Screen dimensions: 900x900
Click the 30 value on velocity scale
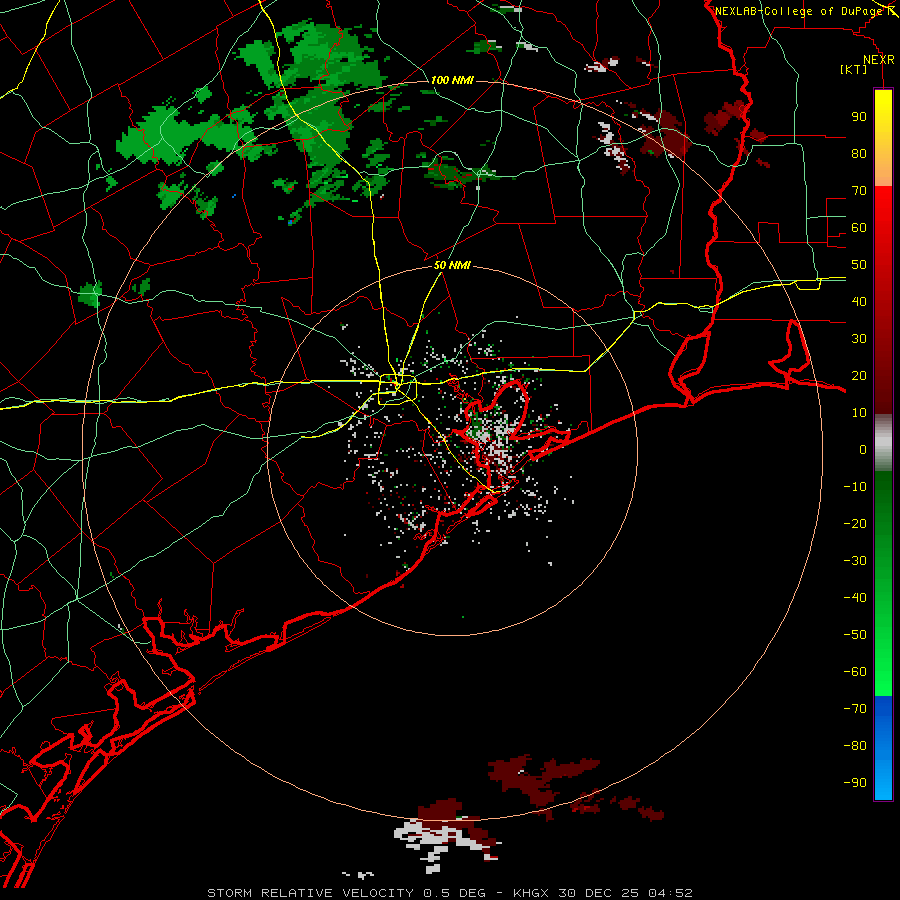tap(859, 339)
